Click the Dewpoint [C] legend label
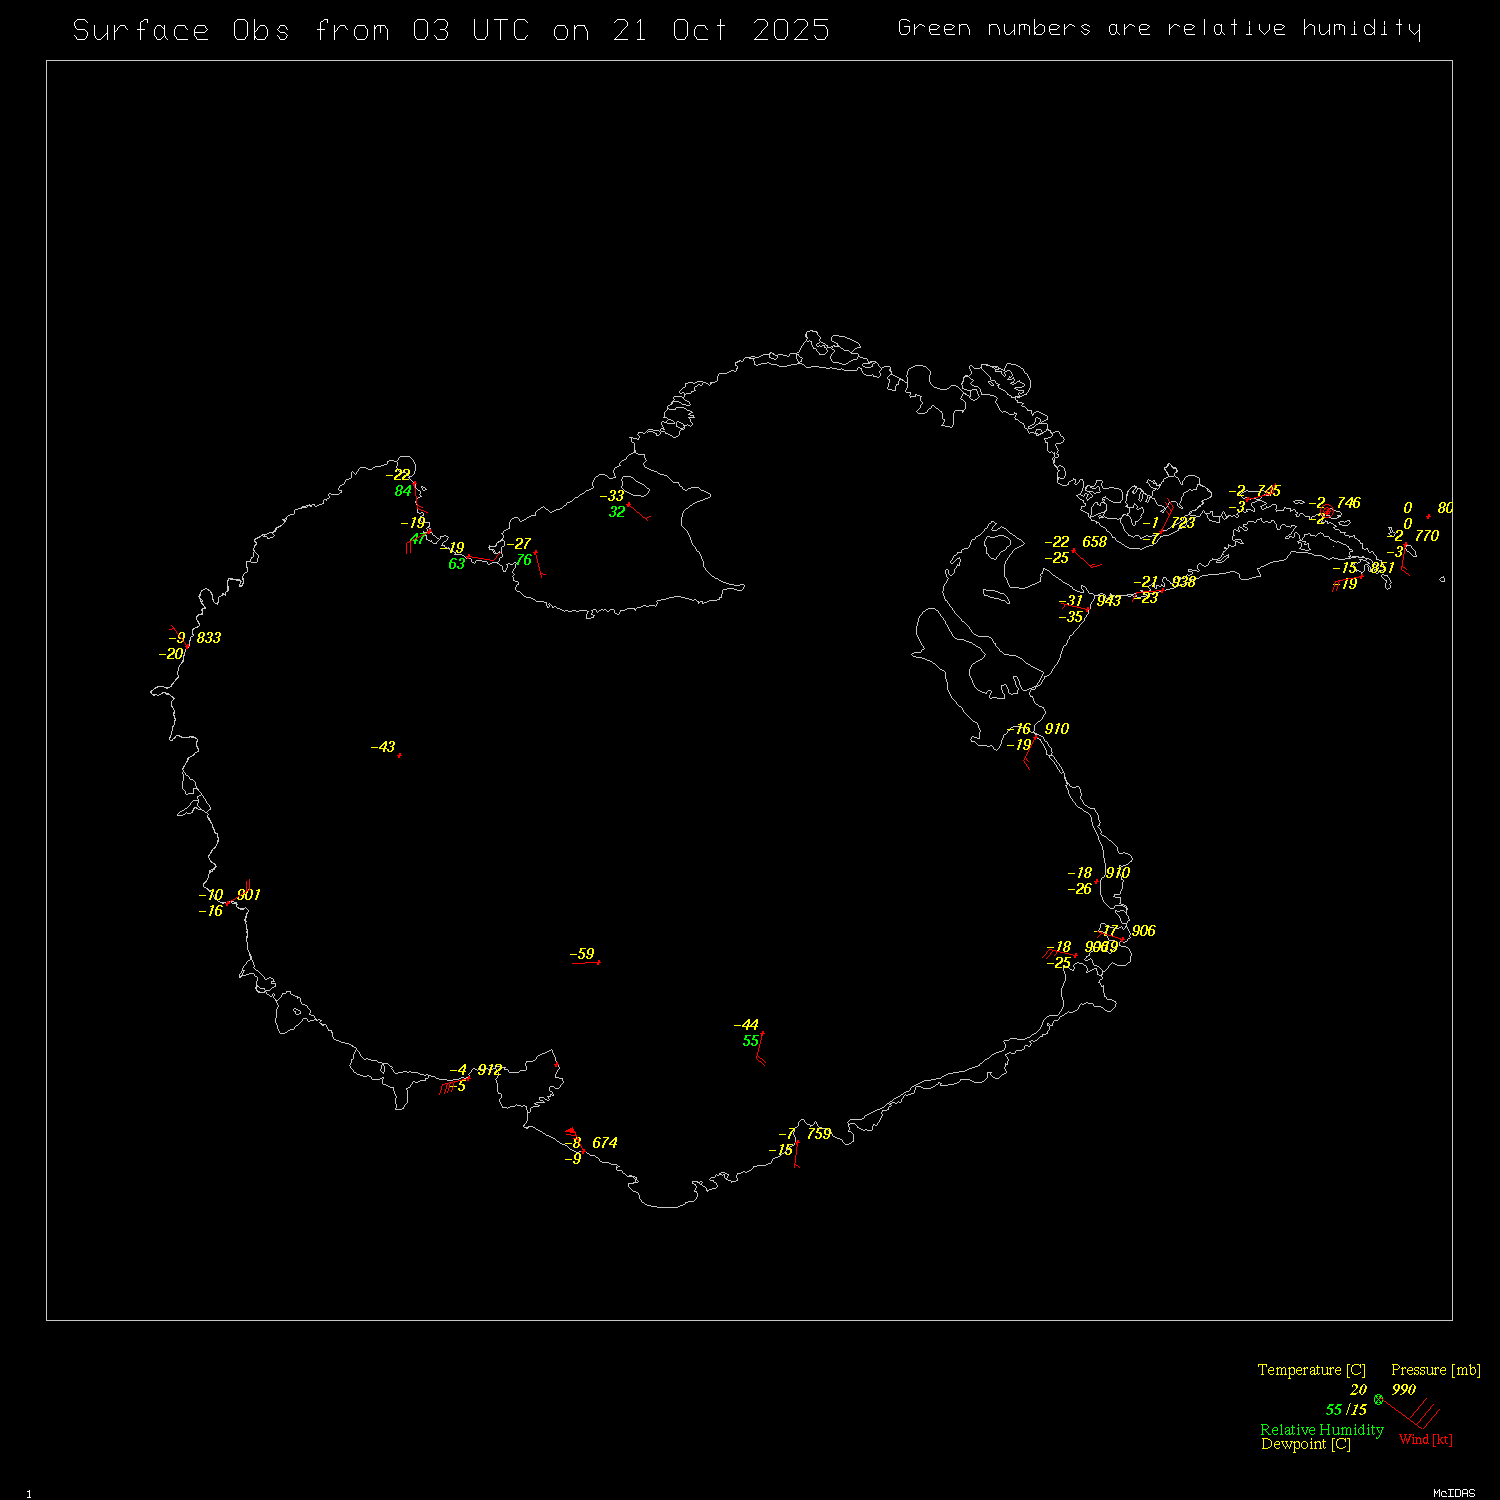The width and height of the screenshot is (1500, 1500). pyautogui.click(x=1305, y=1444)
